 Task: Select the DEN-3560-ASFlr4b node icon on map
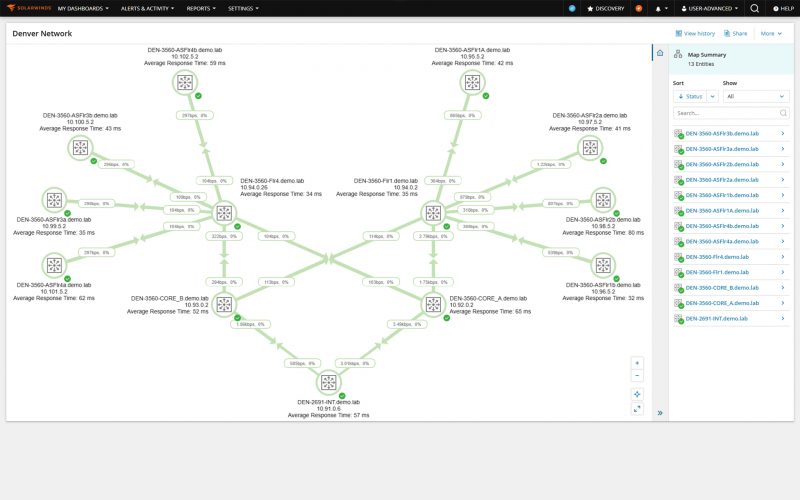[x=185, y=82]
